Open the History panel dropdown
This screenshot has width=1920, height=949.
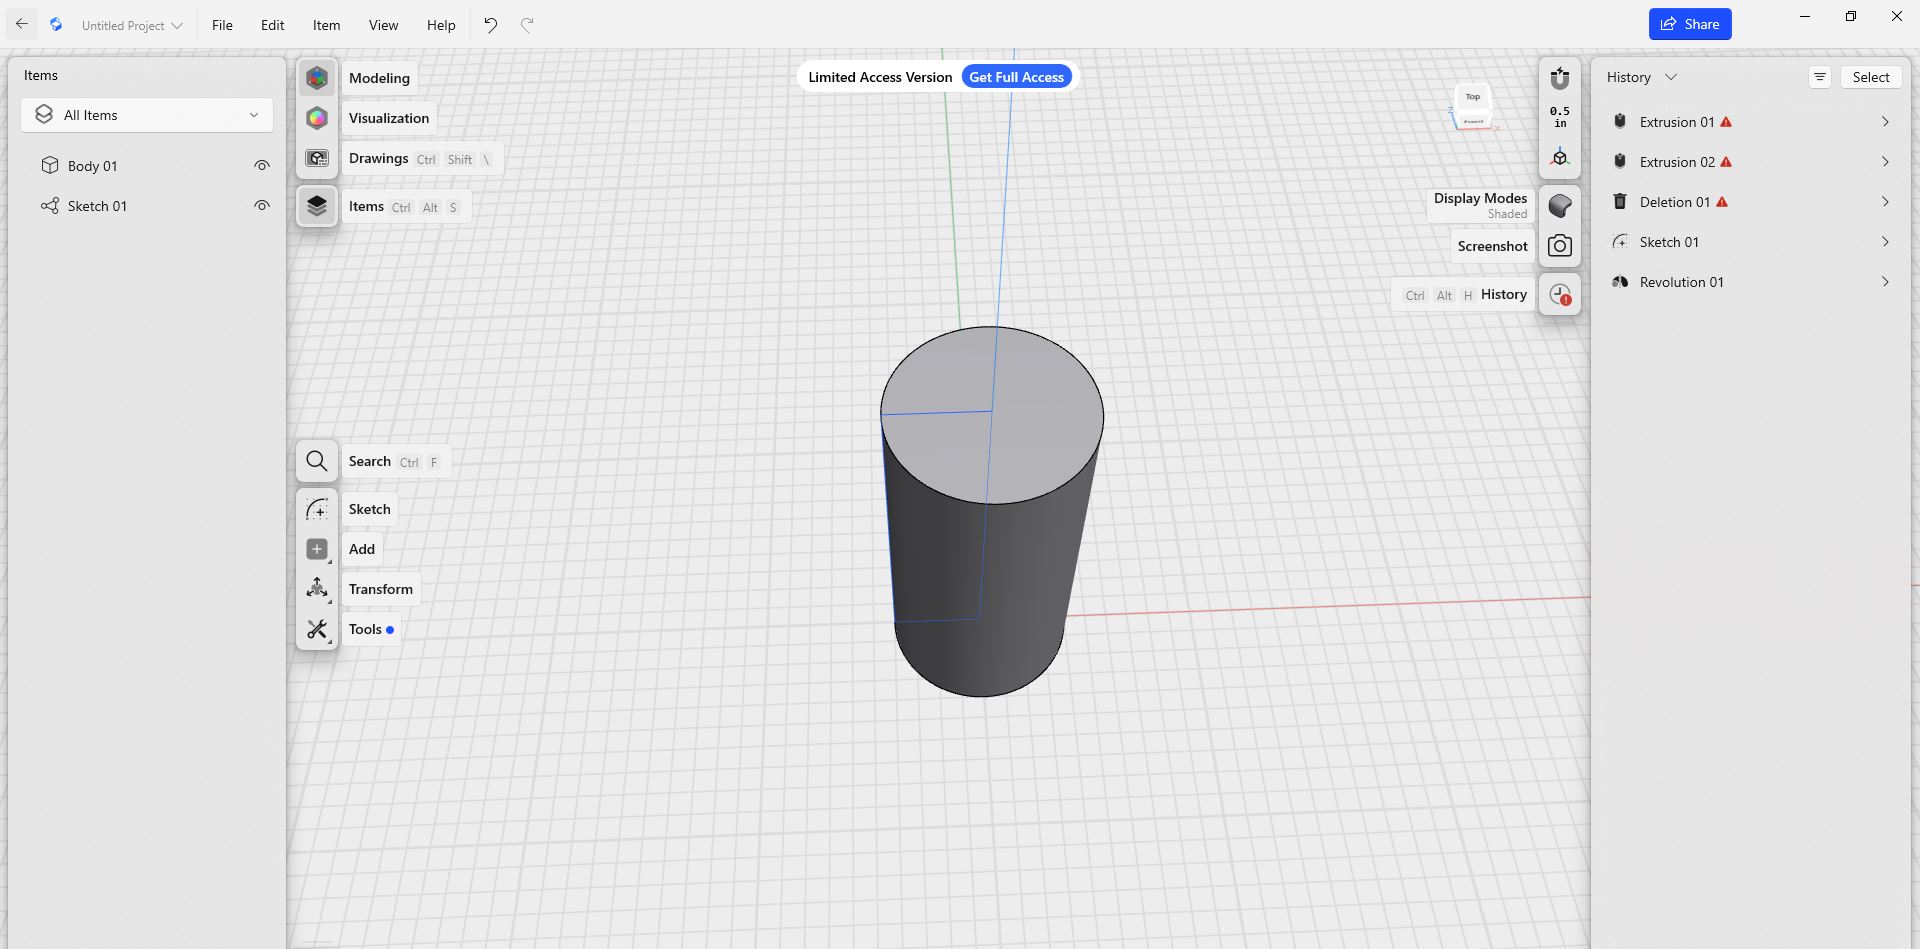[x=1642, y=77]
